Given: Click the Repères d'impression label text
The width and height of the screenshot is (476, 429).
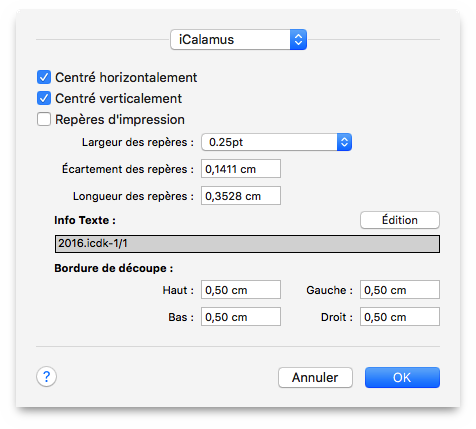Looking at the screenshot, I should (120, 119).
